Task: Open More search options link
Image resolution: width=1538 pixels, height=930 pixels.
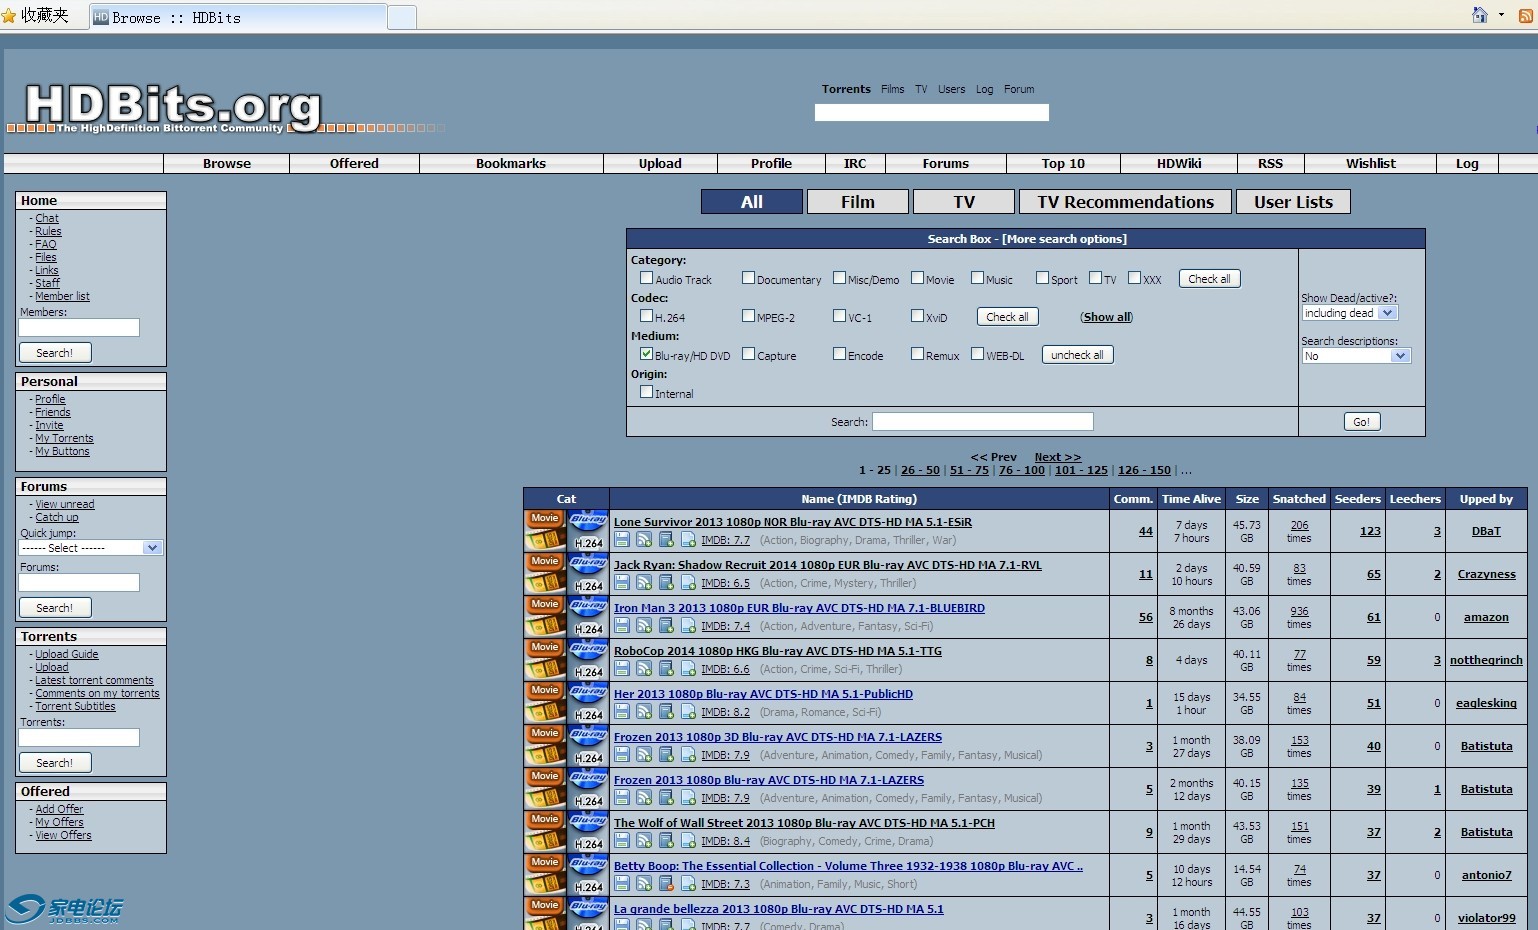Action: coord(1064,239)
